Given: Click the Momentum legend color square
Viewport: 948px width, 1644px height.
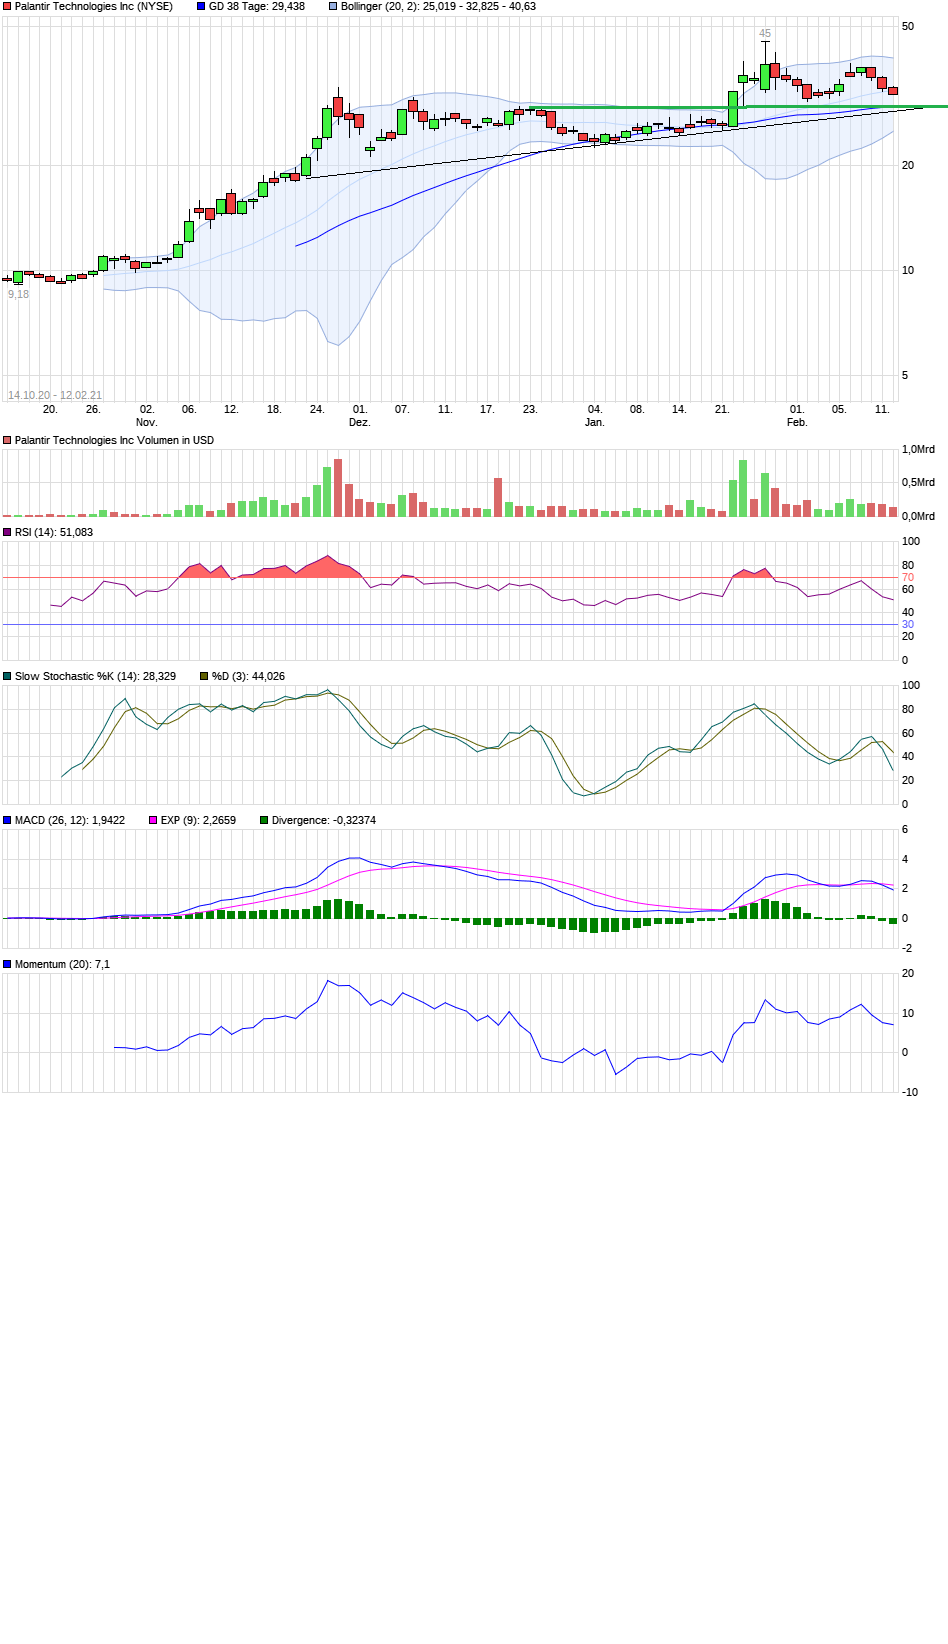Looking at the screenshot, I should (7, 965).
